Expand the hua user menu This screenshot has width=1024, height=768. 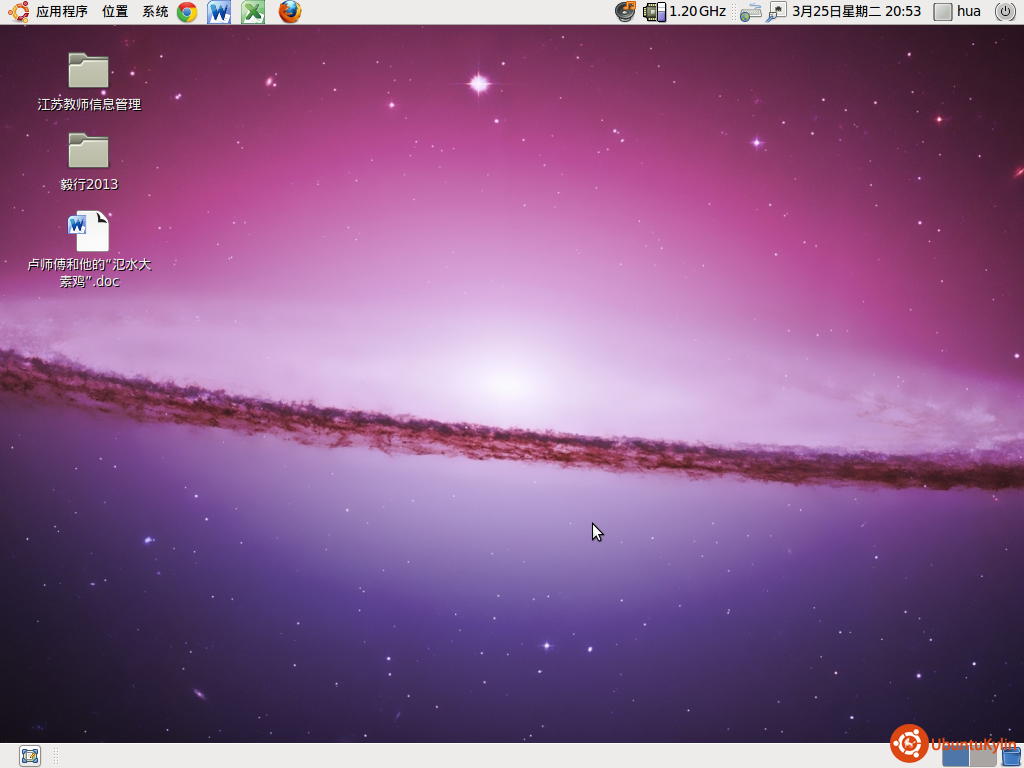(958, 12)
